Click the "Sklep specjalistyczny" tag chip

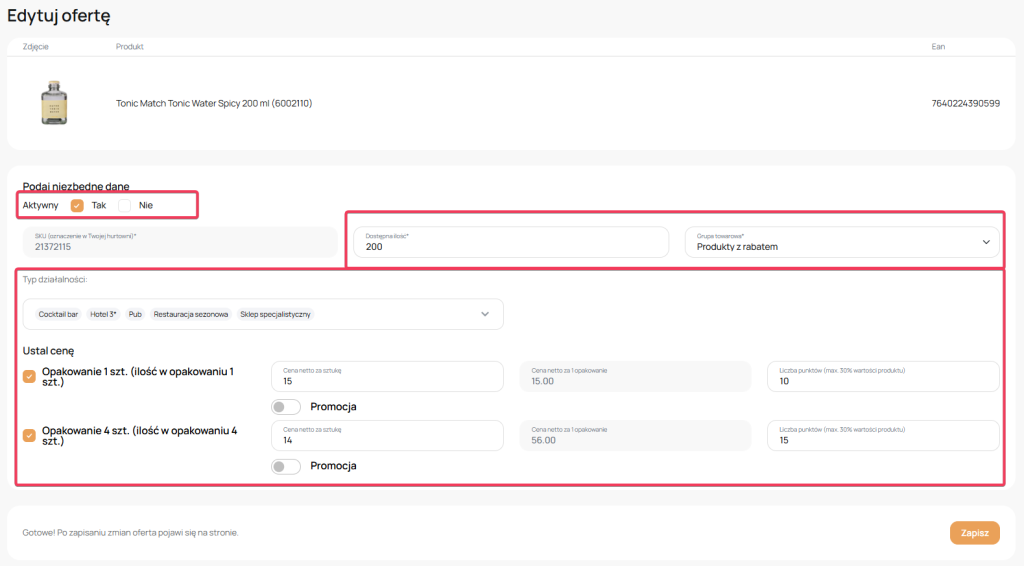275,314
